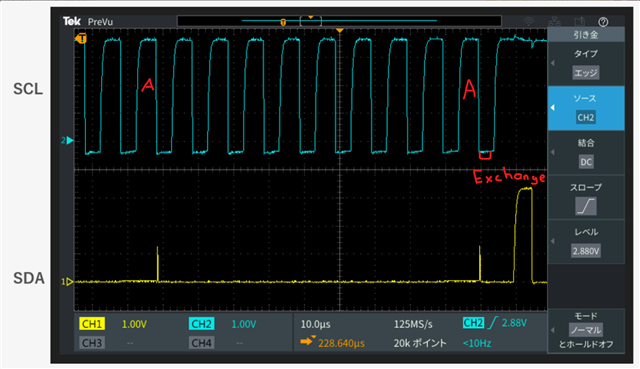This screenshot has height=369, width=640.
Task: Click the DC coupling value
Action: click(586, 162)
